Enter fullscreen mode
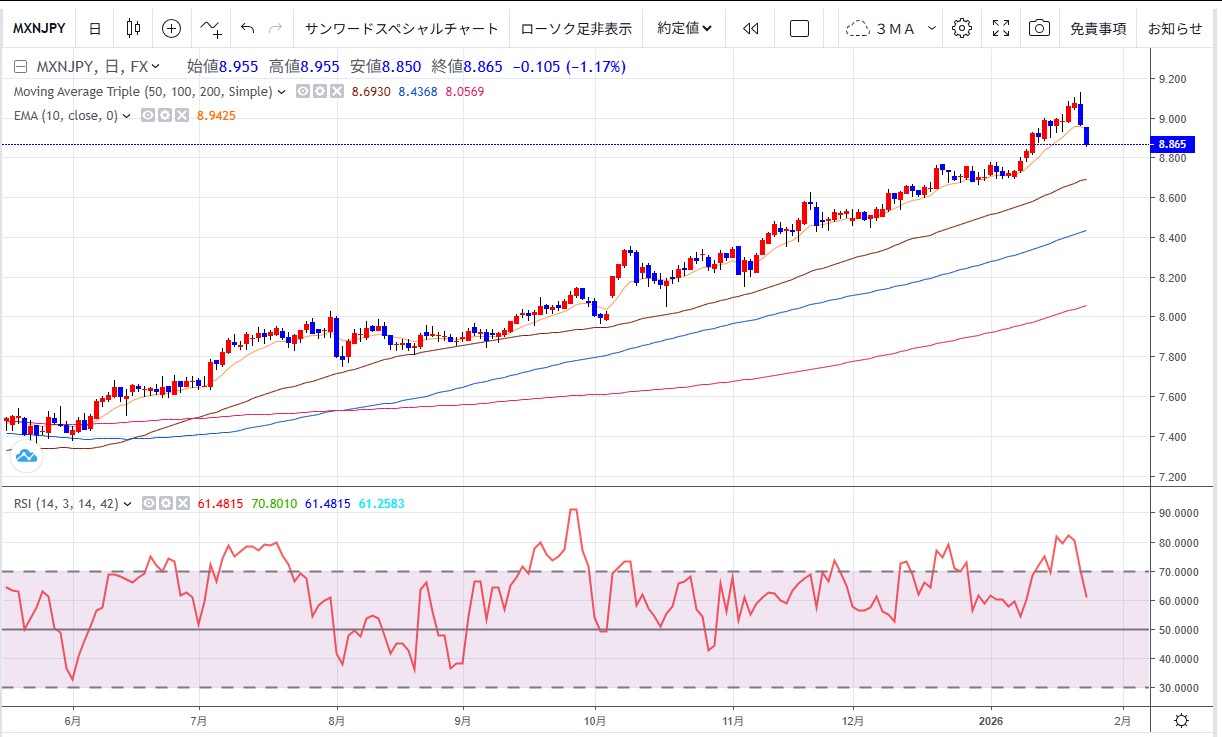Viewport: 1222px width, 737px height. pyautogui.click(x=1001, y=28)
